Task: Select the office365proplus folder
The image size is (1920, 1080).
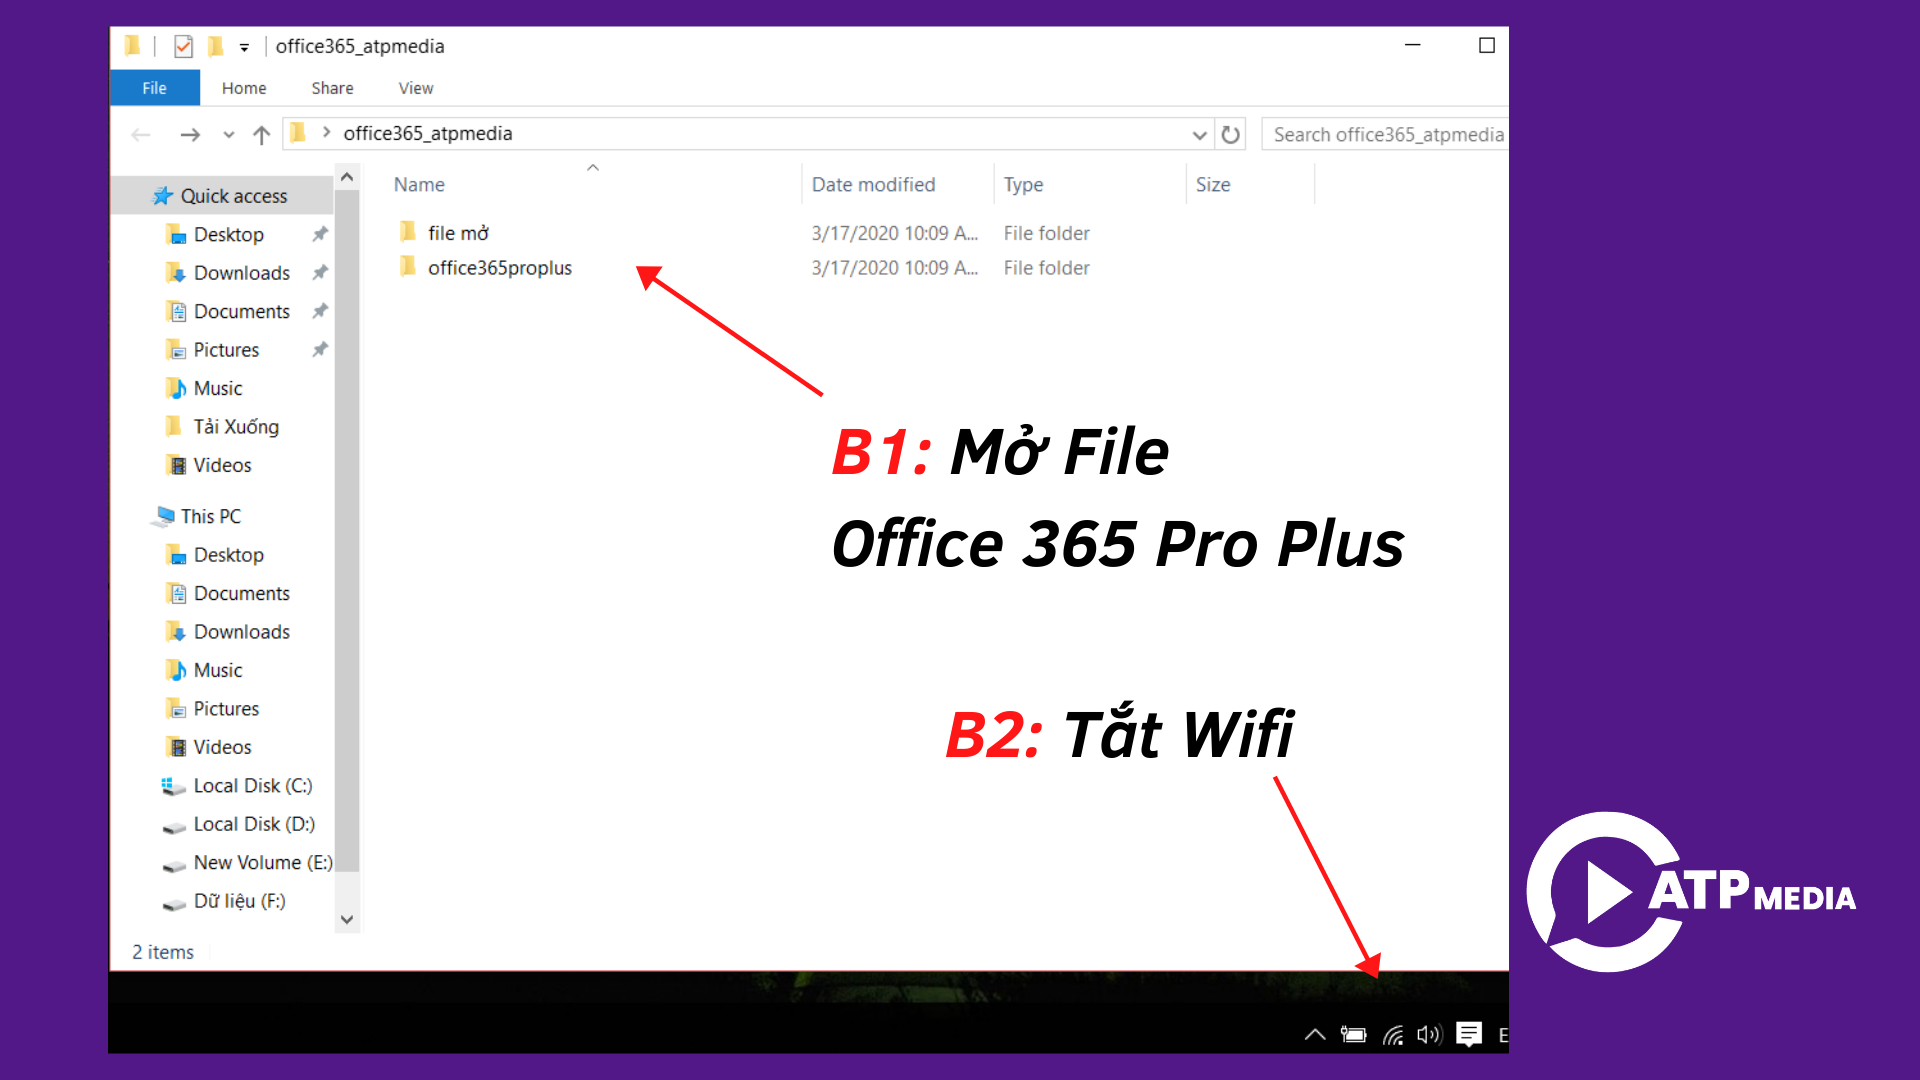Action: [x=500, y=268]
